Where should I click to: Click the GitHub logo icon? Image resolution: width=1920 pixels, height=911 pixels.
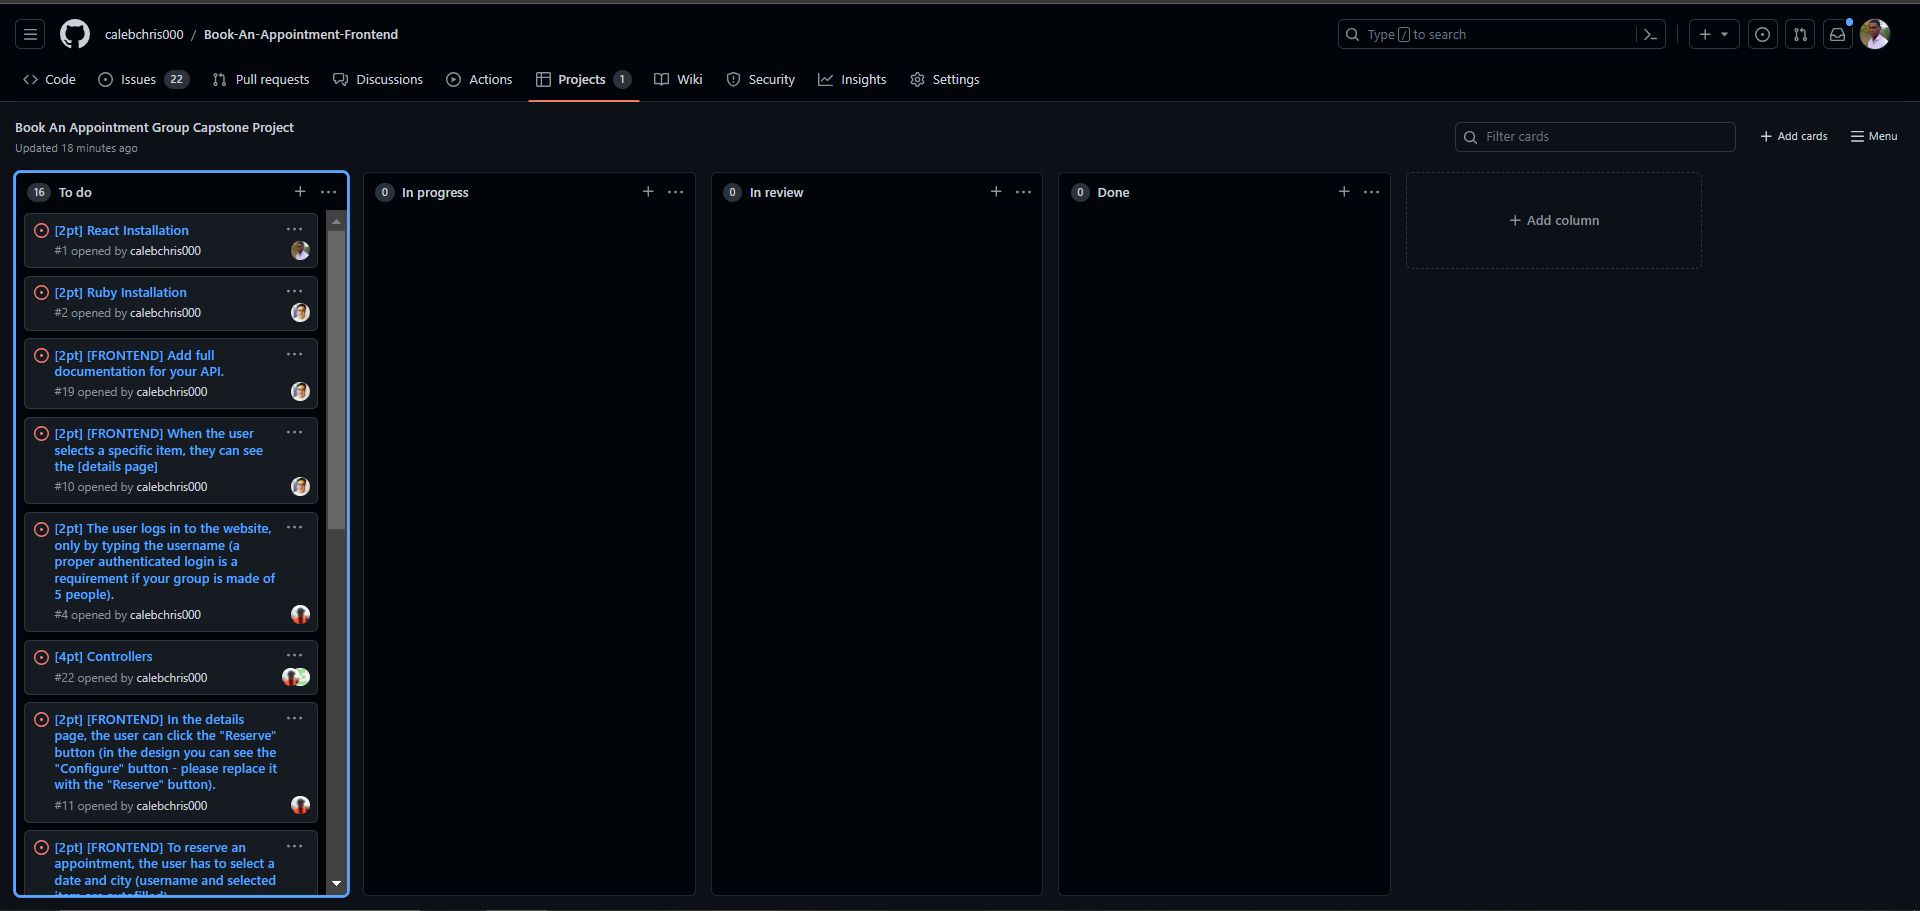74,33
